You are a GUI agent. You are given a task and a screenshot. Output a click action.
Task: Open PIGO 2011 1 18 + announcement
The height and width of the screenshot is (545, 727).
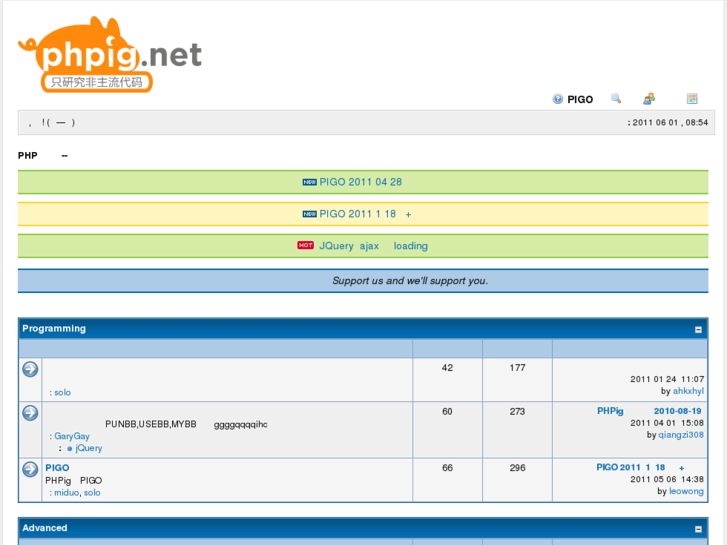click(365, 214)
